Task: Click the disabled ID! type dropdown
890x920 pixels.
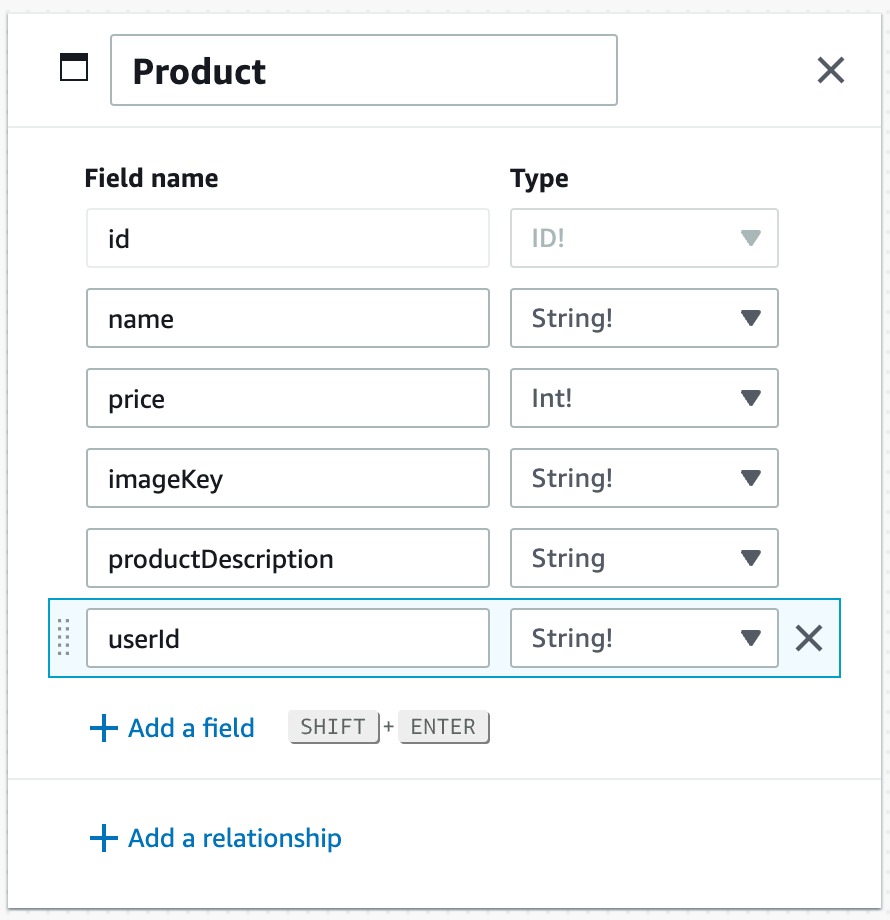Action: coord(644,238)
